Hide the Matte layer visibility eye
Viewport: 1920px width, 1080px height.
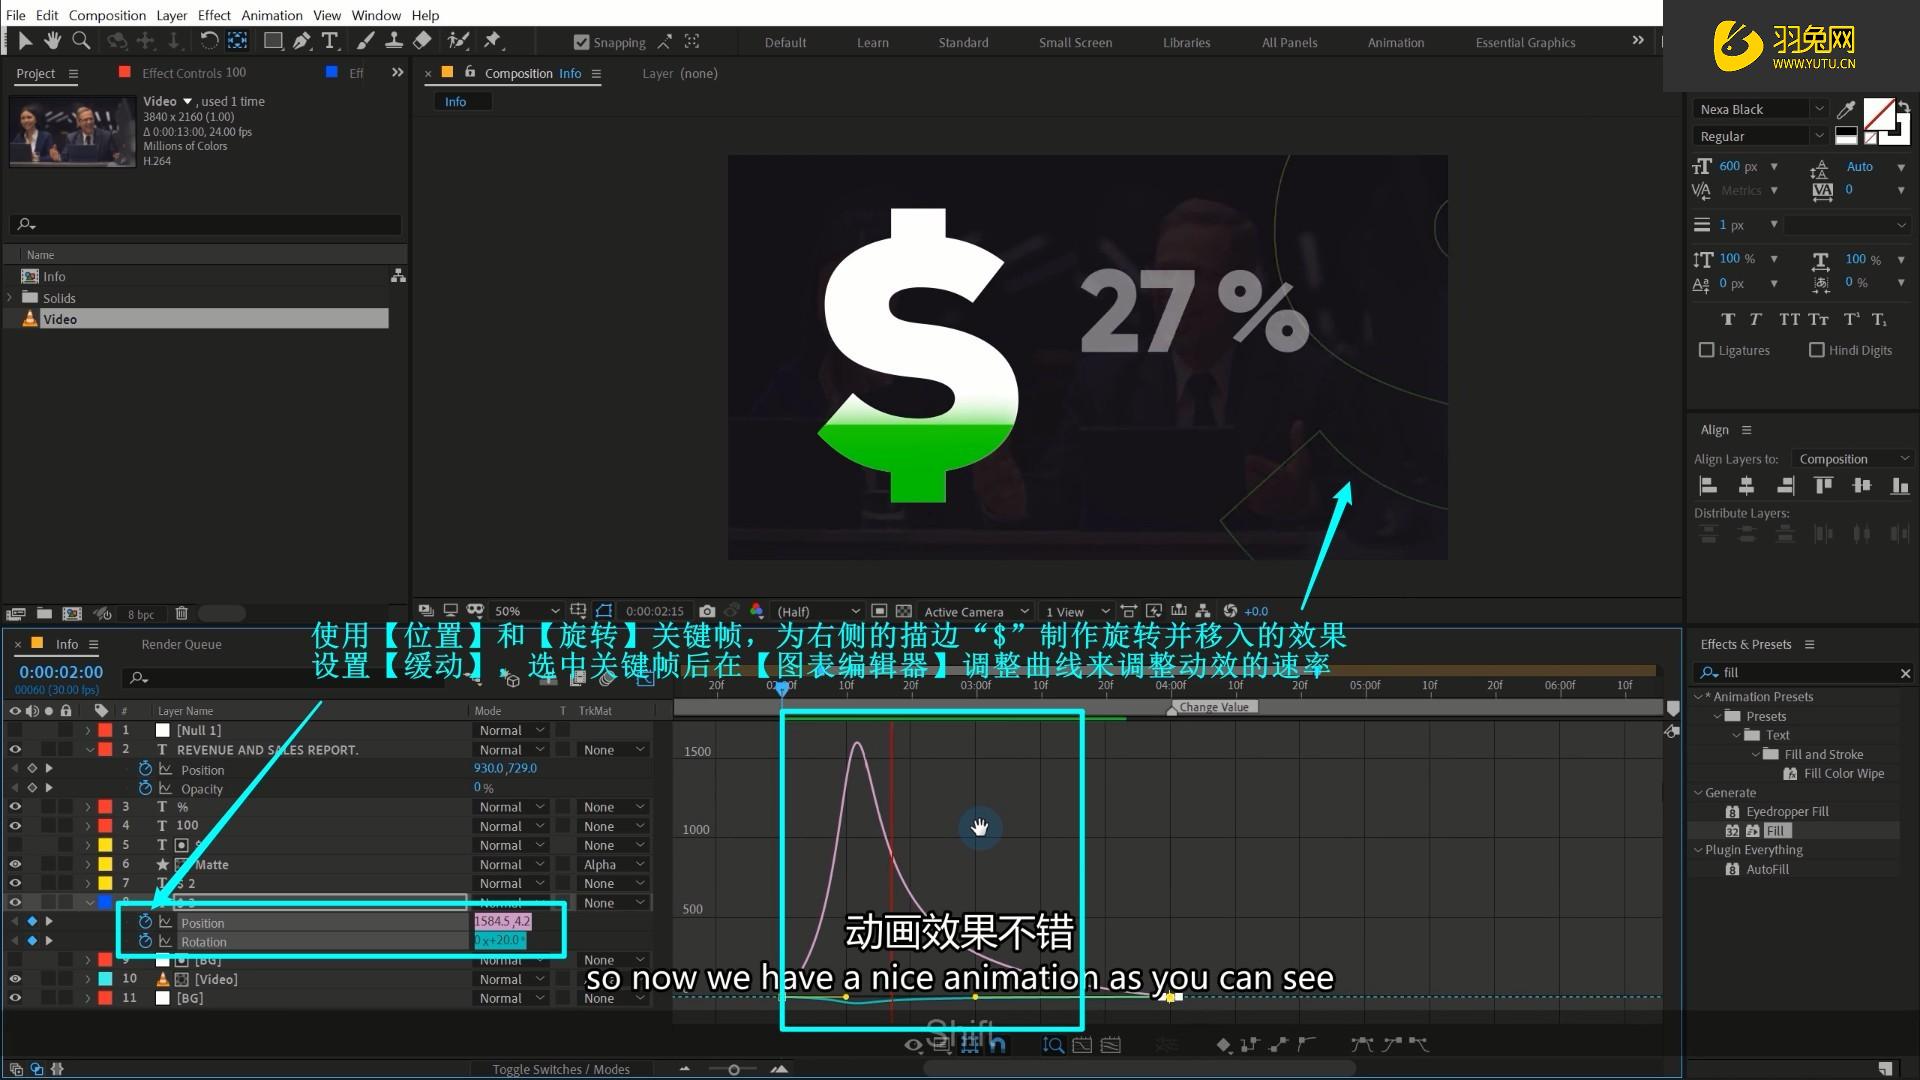[x=15, y=864]
